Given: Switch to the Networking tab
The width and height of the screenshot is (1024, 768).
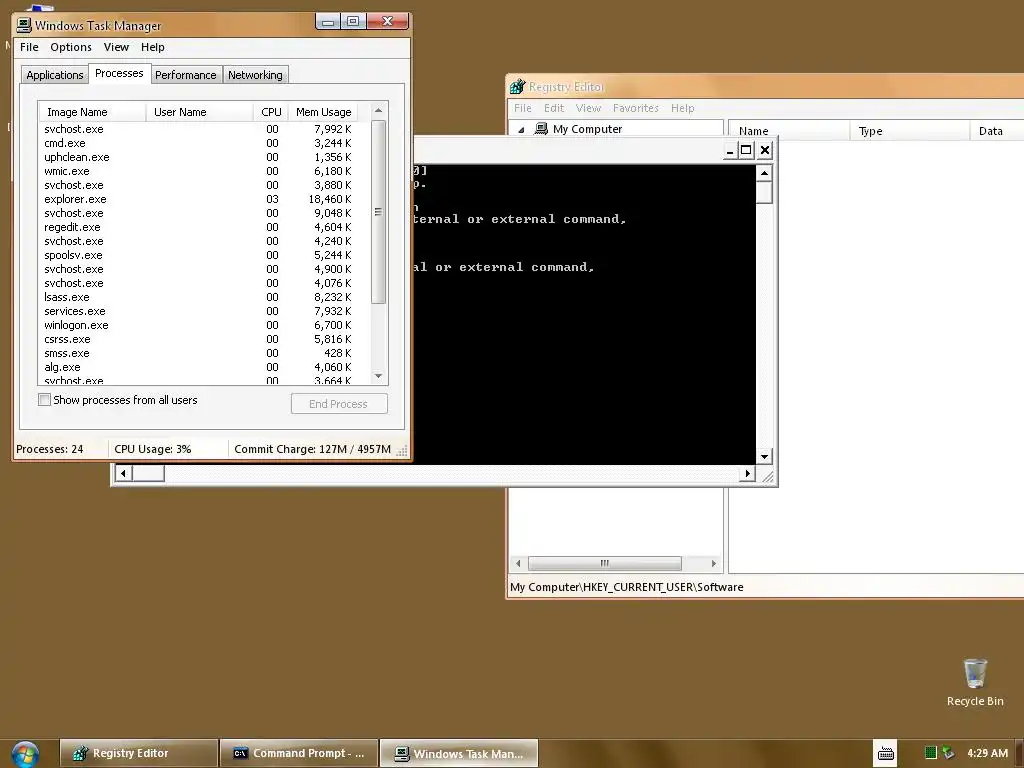Looking at the screenshot, I should tap(255, 75).
